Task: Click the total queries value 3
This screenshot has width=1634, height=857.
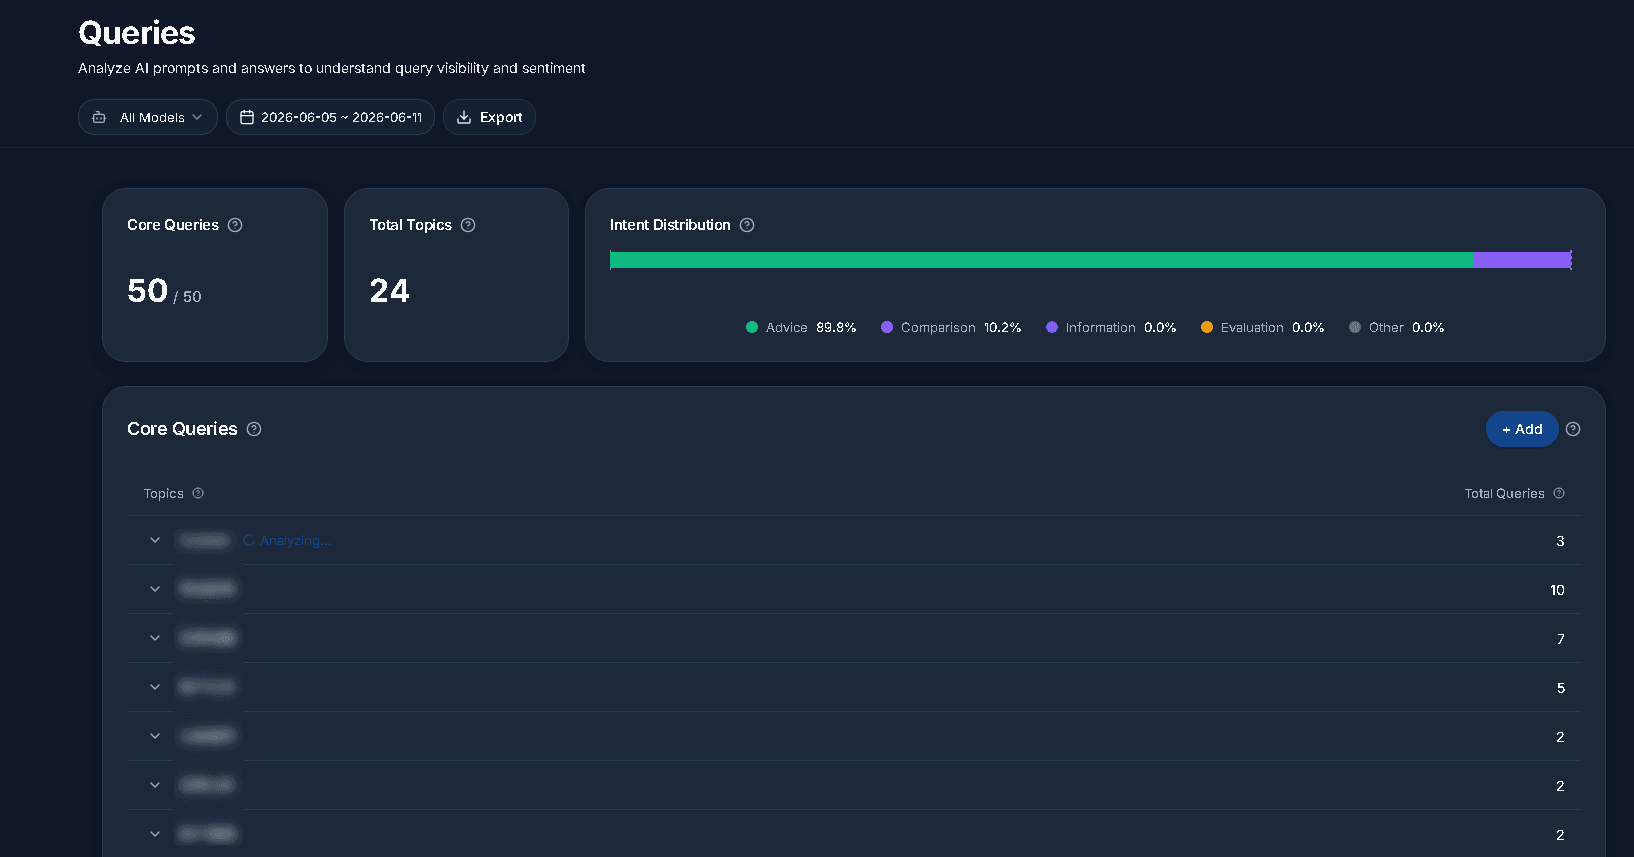Action: pyautogui.click(x=1560, y=541)
